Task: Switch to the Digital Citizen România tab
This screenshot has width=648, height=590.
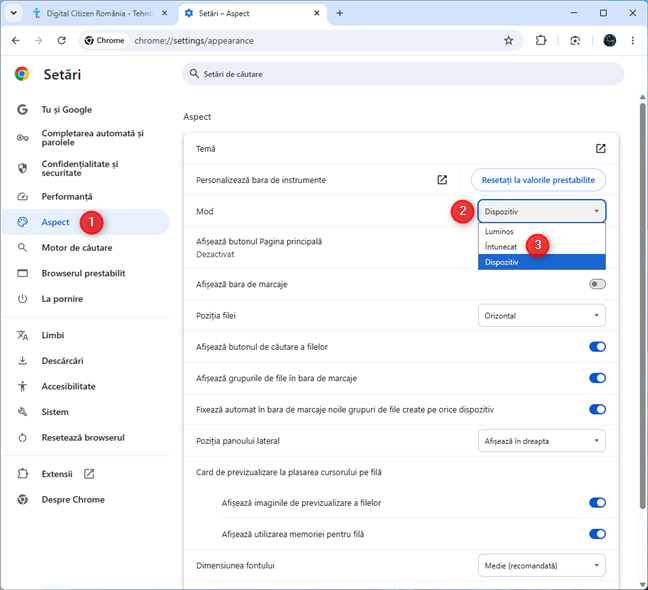Action: (99, 13)
